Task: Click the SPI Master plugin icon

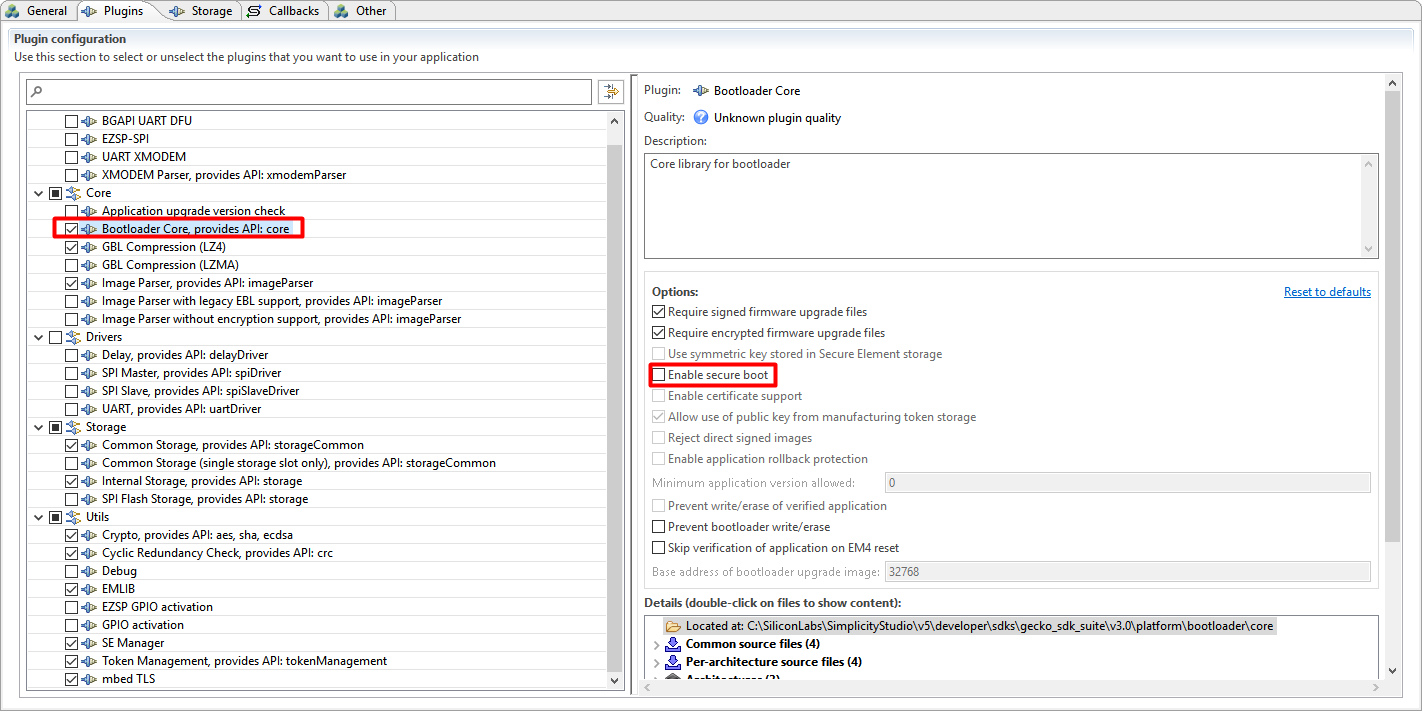Action: point(90,373)
